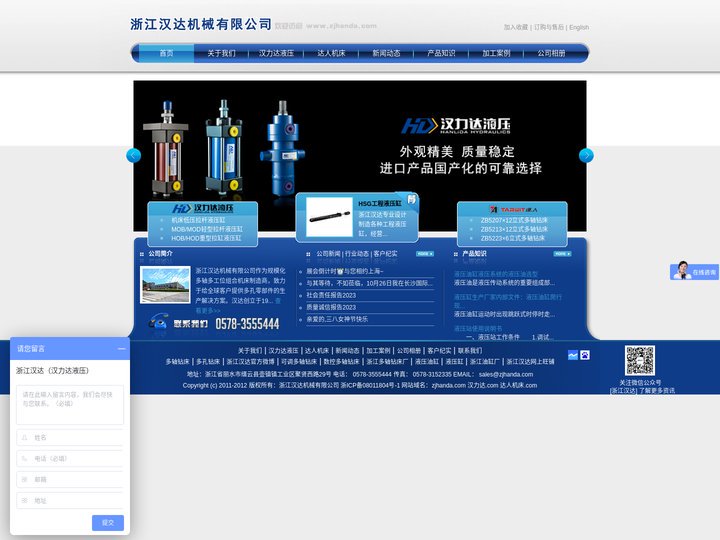Click the TARGIT 达人 logo in the right card

pyautogui.click(x=513, y=209)
